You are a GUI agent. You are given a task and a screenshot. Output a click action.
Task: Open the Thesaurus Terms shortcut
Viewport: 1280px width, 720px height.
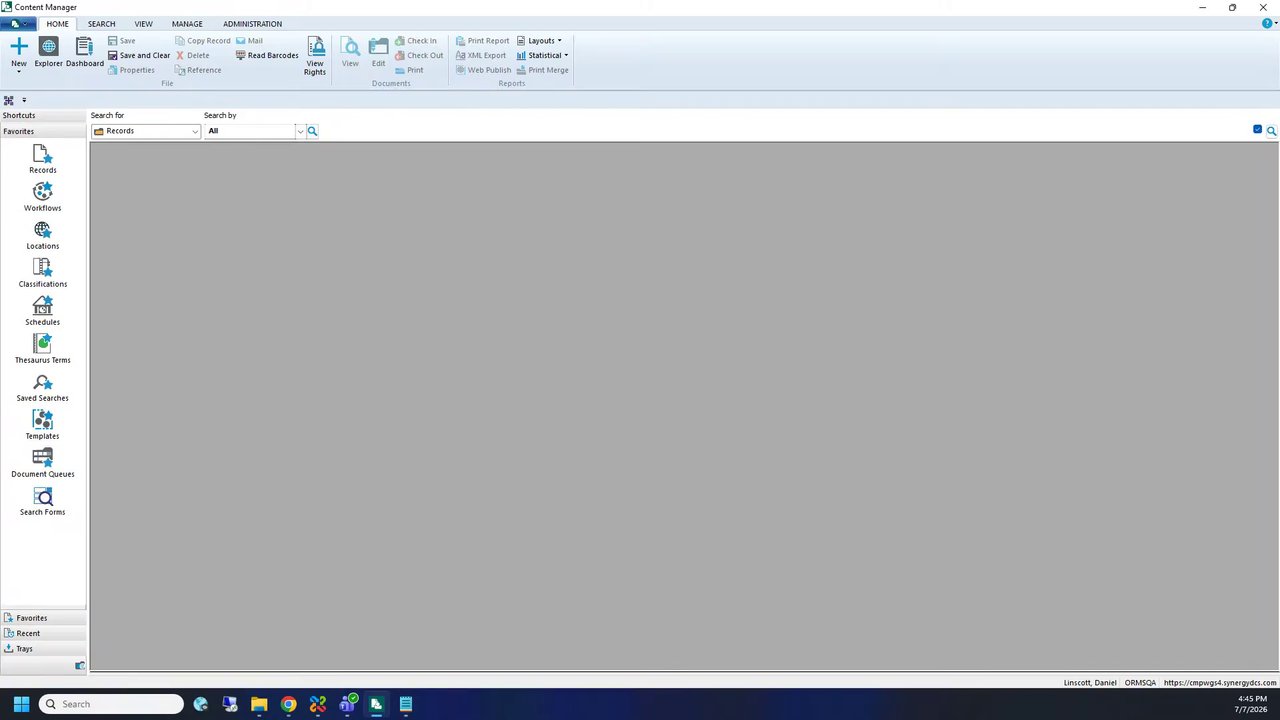click(43, 350)
